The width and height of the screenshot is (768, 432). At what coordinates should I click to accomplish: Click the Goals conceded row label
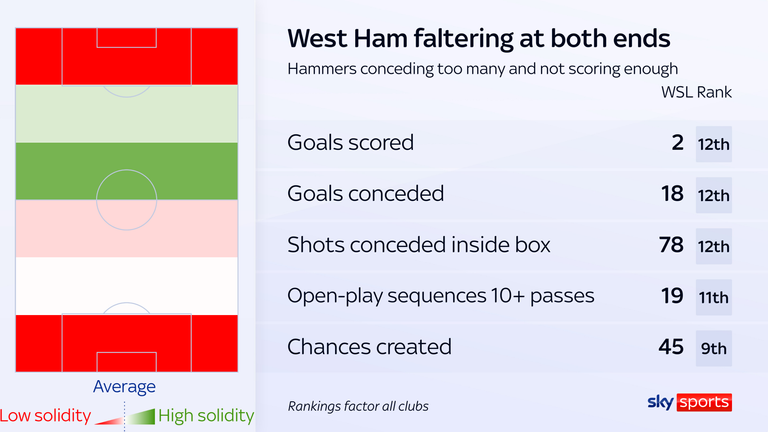(x=366, y=194)
